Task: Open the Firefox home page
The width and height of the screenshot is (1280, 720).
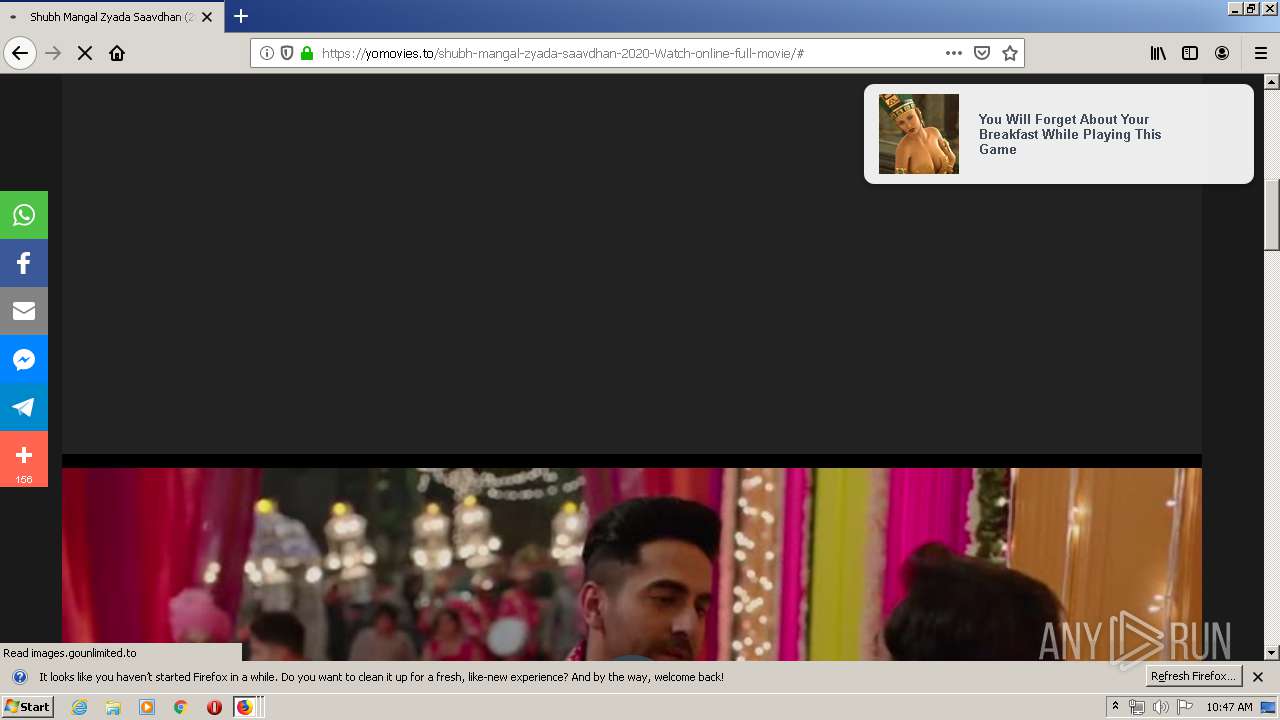Action: pyautogui.click(x=117, y=53)
